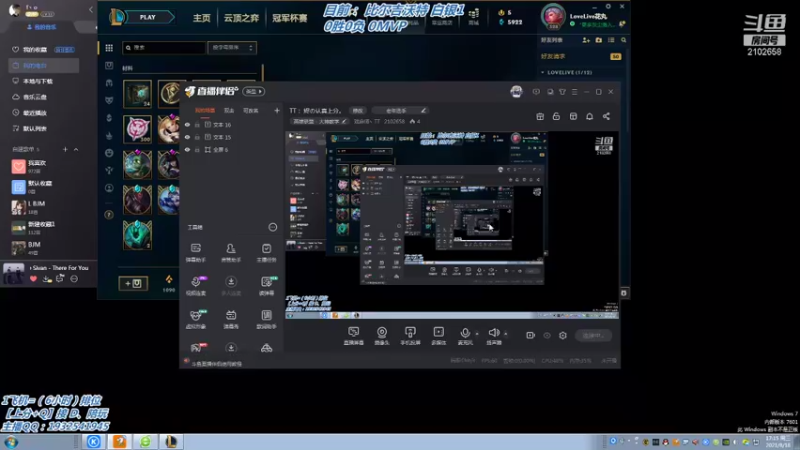Open Kugou music from Windows taskbar

pyautogui.click(x=93, y=442)
